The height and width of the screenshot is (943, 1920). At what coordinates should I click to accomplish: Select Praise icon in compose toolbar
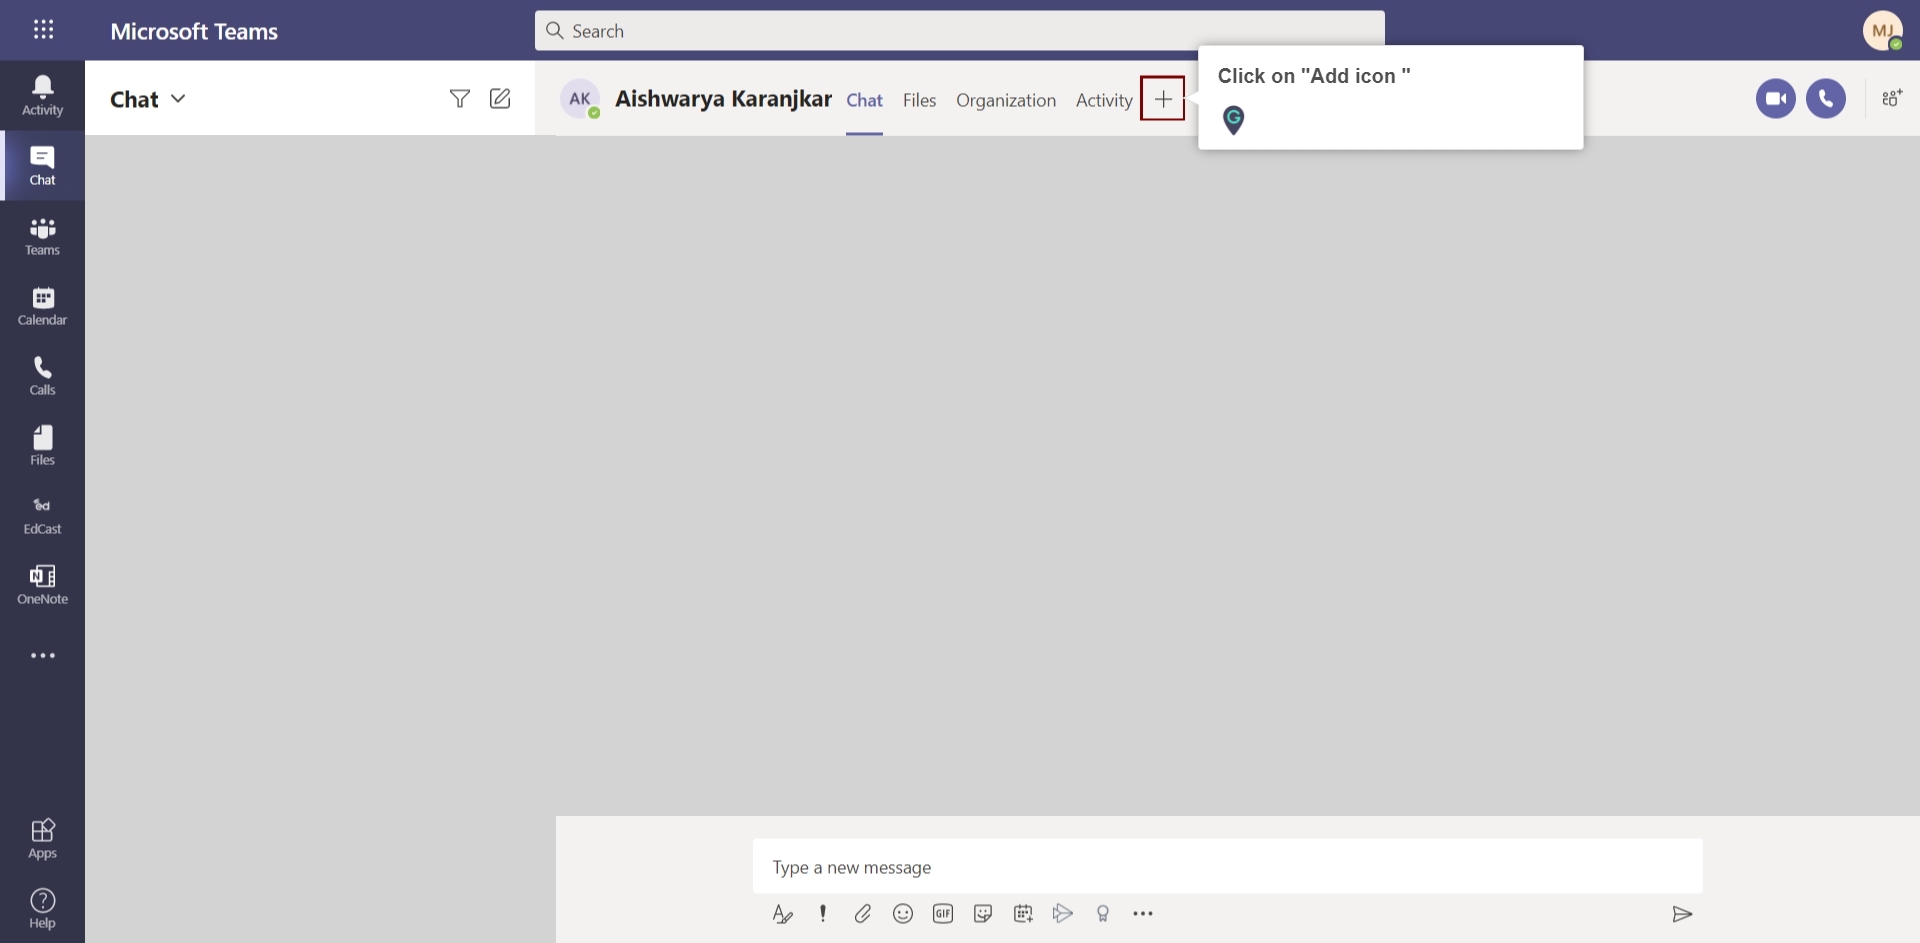[x=1103, y=913]
